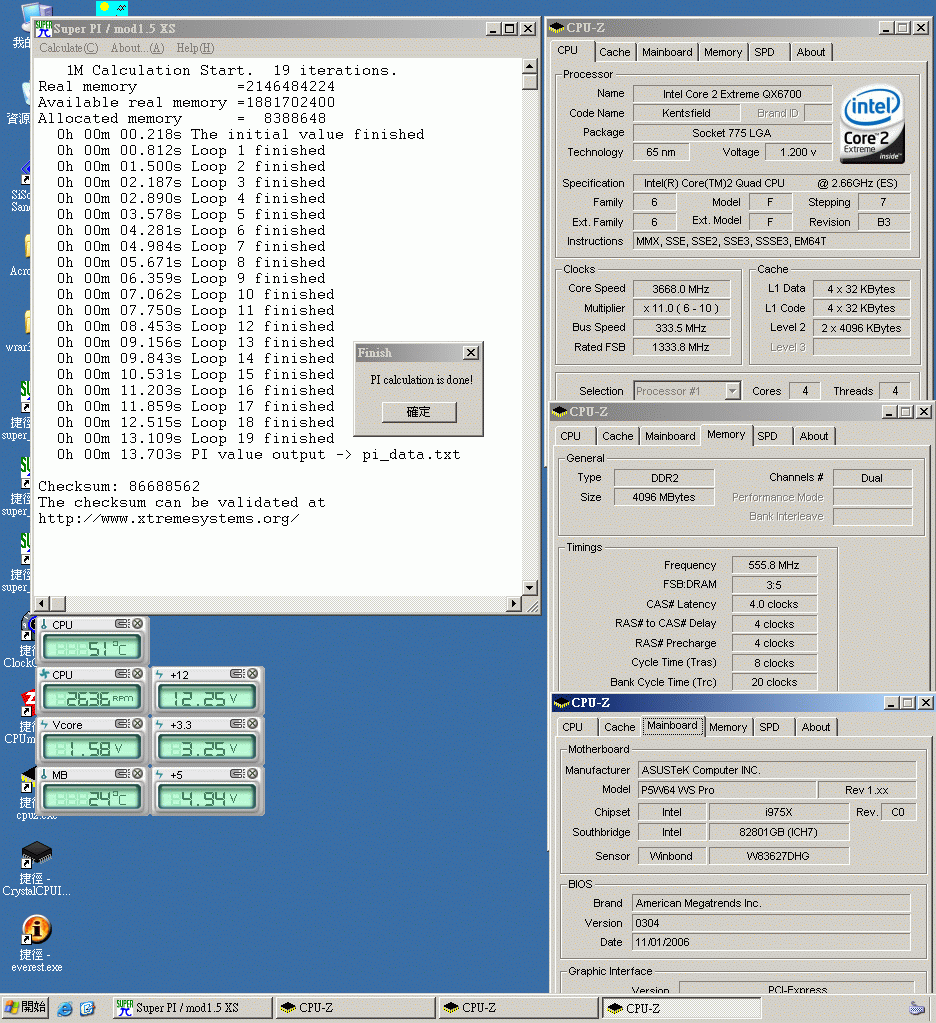This screenshot has width=936, height=1023.
Task: Select the CrystalCPUID desktop shortcut
Action: pyautogui.click(x=37, y=869)
